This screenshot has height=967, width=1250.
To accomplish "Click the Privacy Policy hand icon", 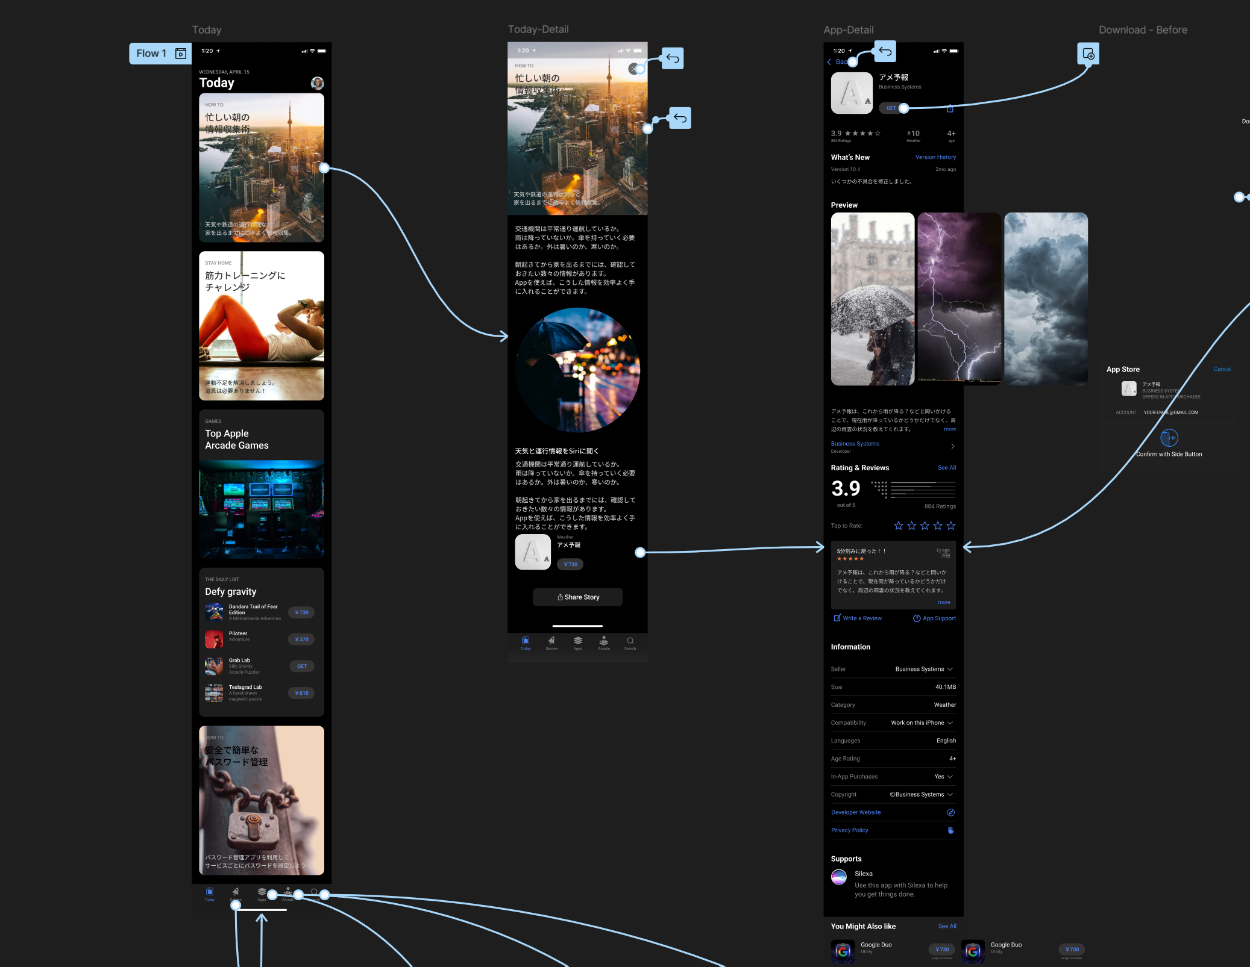I will (951, 830).
